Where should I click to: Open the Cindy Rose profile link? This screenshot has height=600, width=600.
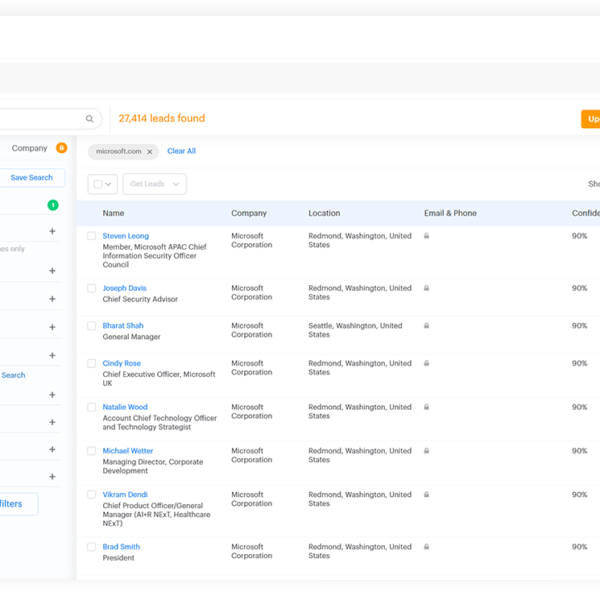(121, 363)
